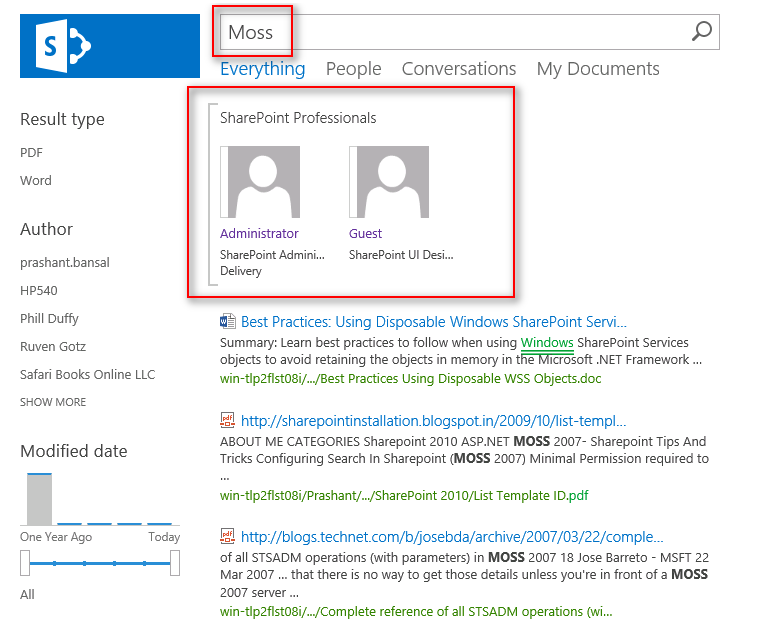
Task: Open the blogs.technet.com josebda result title
Action: [452, 536]
